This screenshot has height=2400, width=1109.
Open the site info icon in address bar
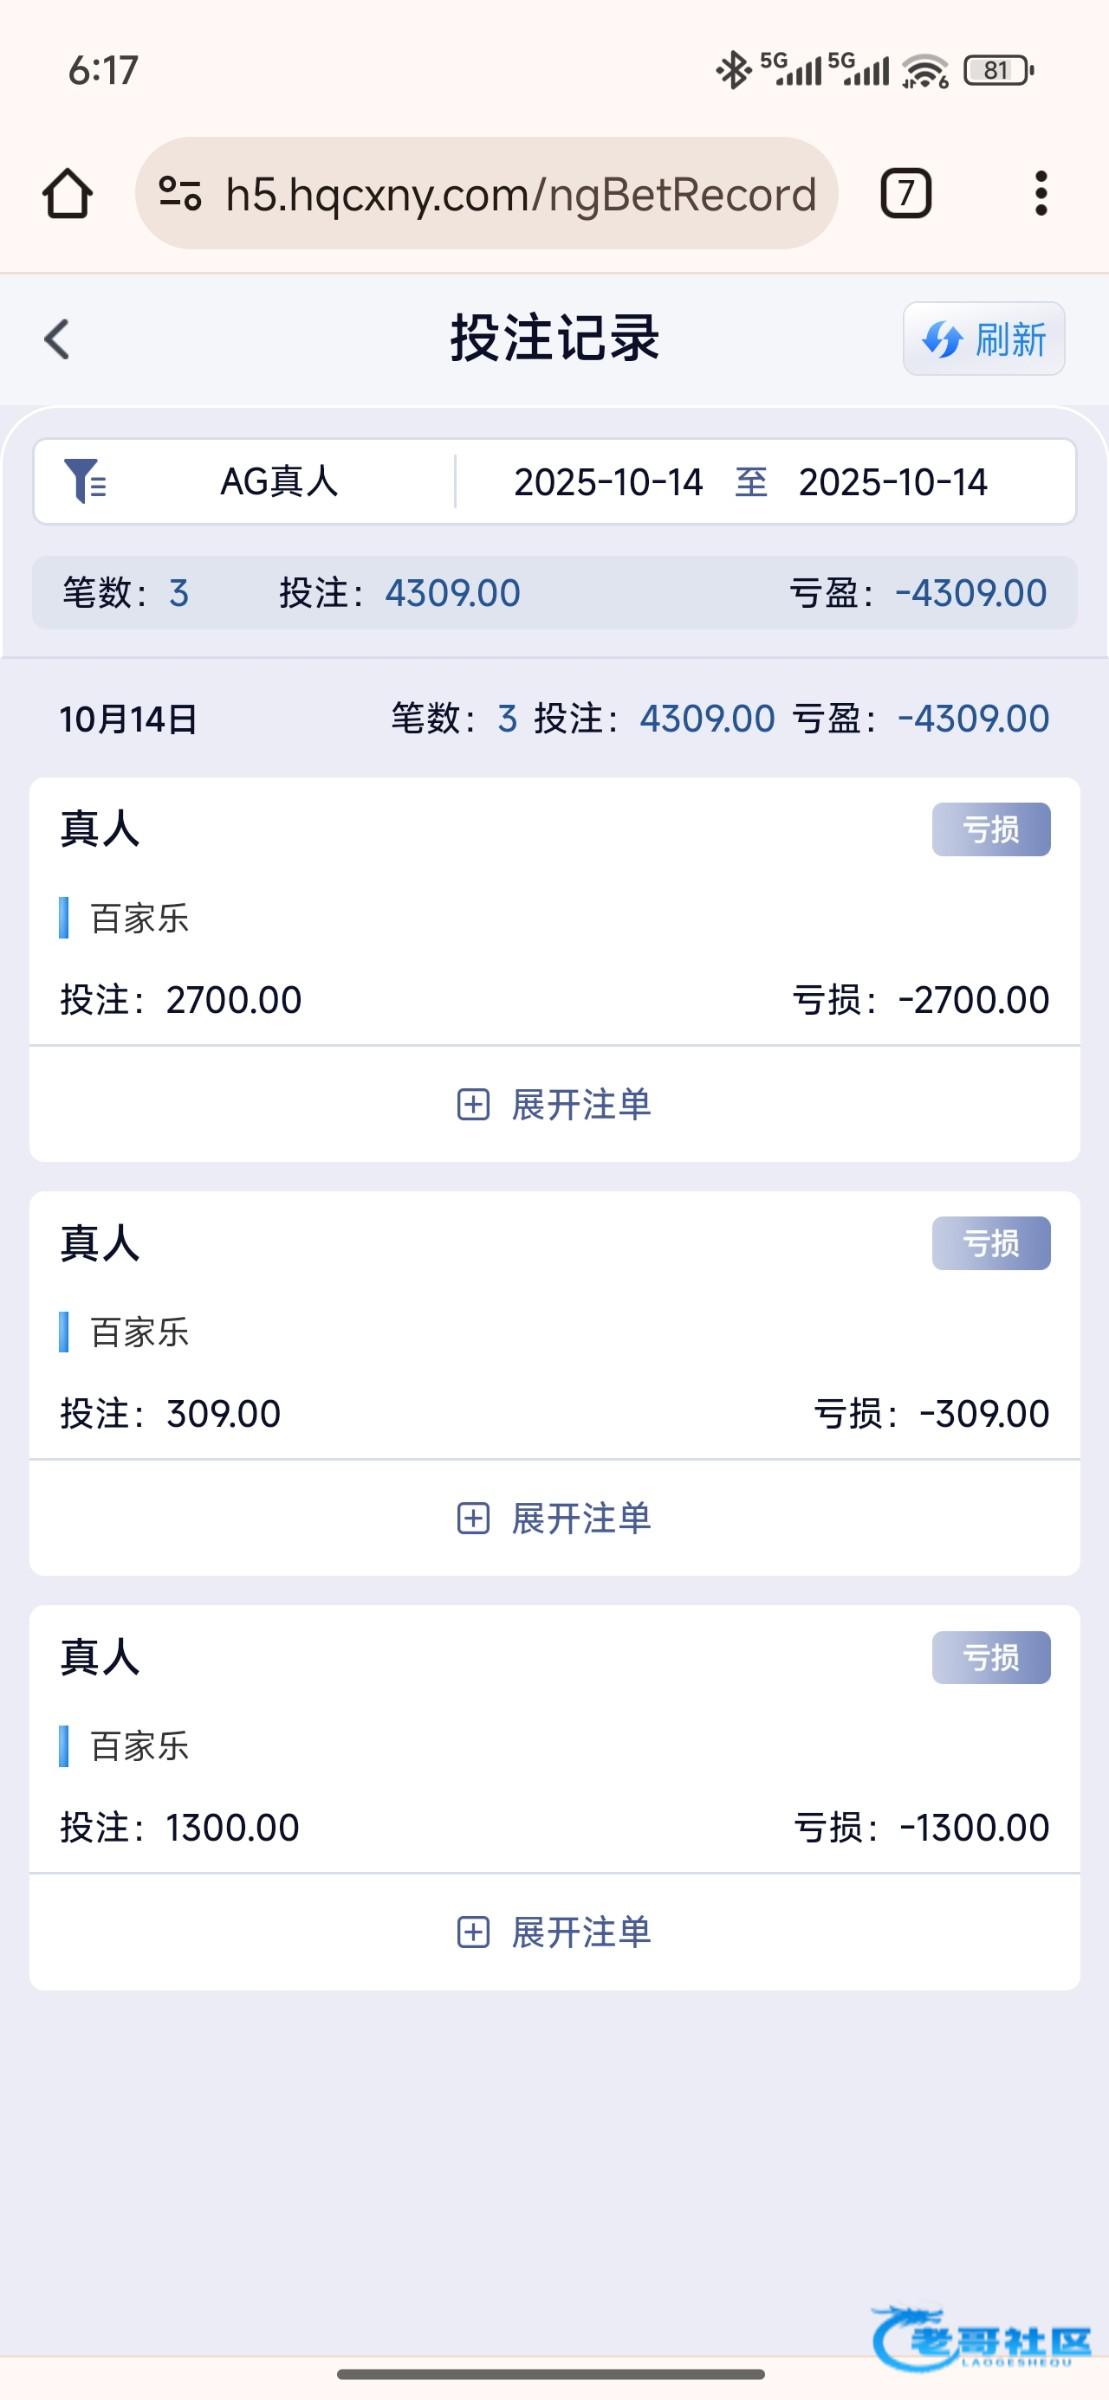tap(180, 193)
